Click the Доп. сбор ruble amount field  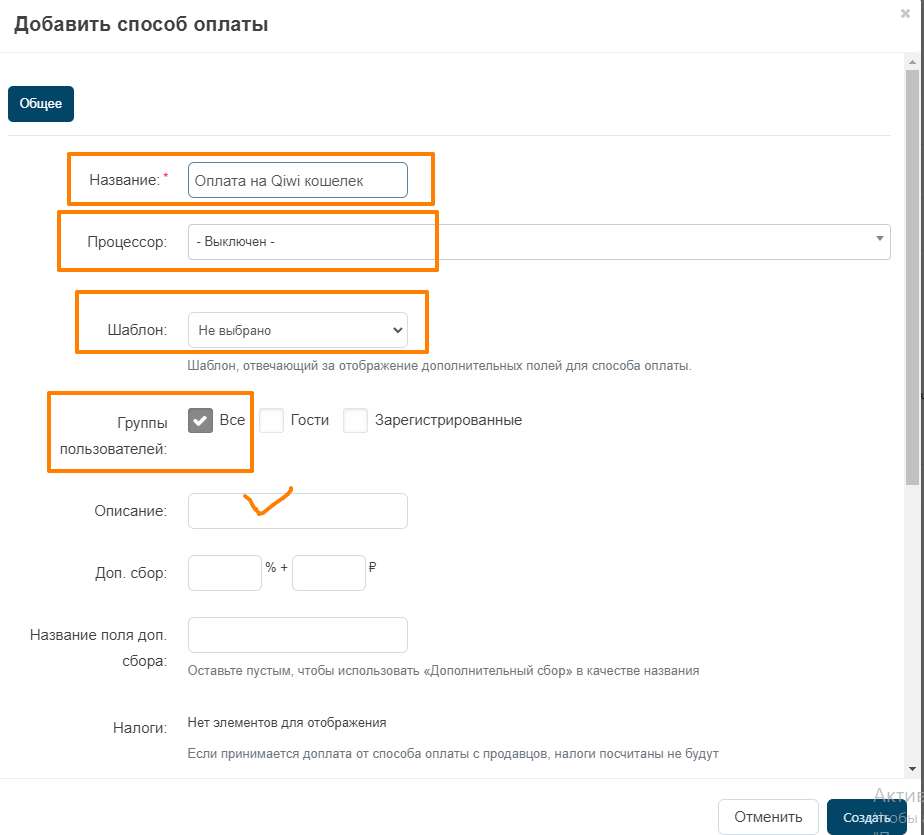point(329,573)
